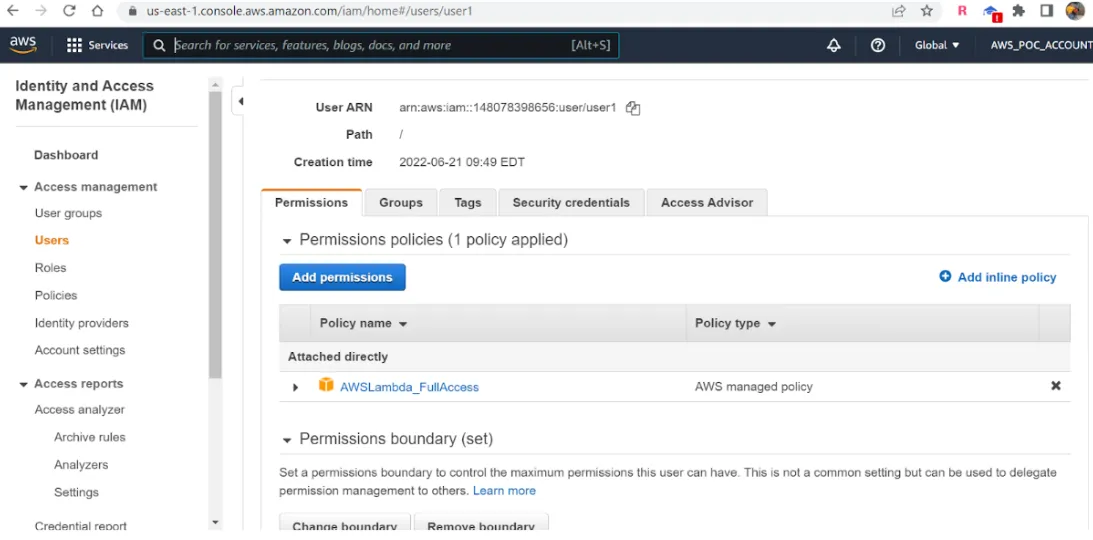The image size is (1093, 540).
Task: Open the AWSLambda_FullAccess policy link
Action: pyautogui.click(x=409, y=387)
